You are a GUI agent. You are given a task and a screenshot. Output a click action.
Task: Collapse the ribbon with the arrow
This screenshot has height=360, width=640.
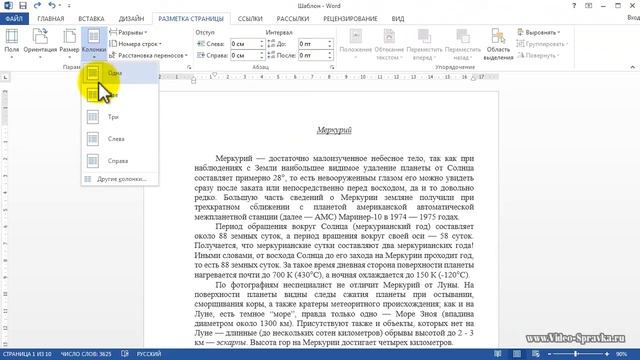632,67
